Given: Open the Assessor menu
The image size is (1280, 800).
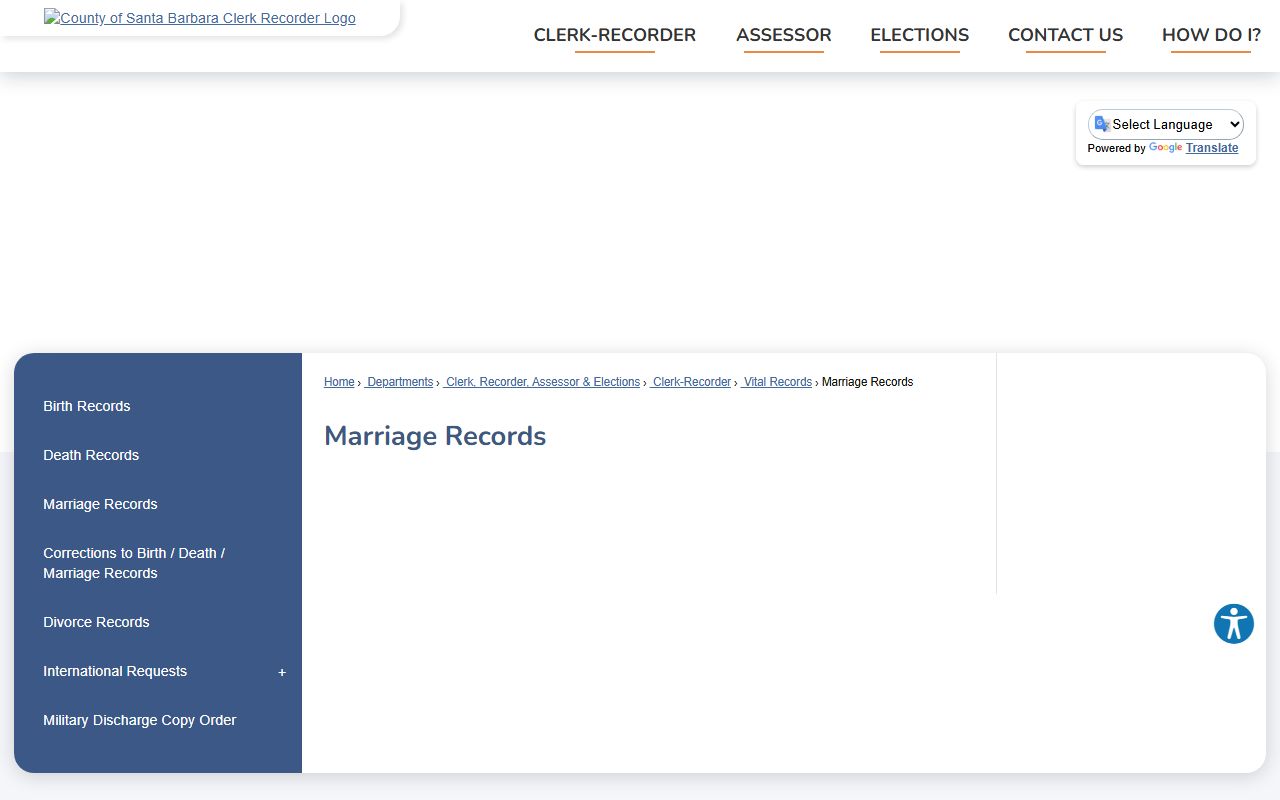Looking at the screenshot, I should (784, 35).
